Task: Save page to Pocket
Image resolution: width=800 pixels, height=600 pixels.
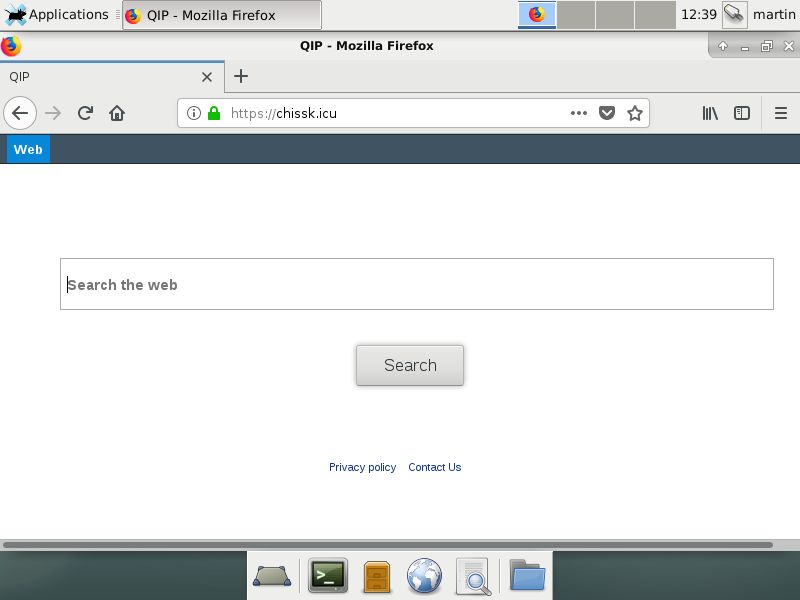Action: 607,113
